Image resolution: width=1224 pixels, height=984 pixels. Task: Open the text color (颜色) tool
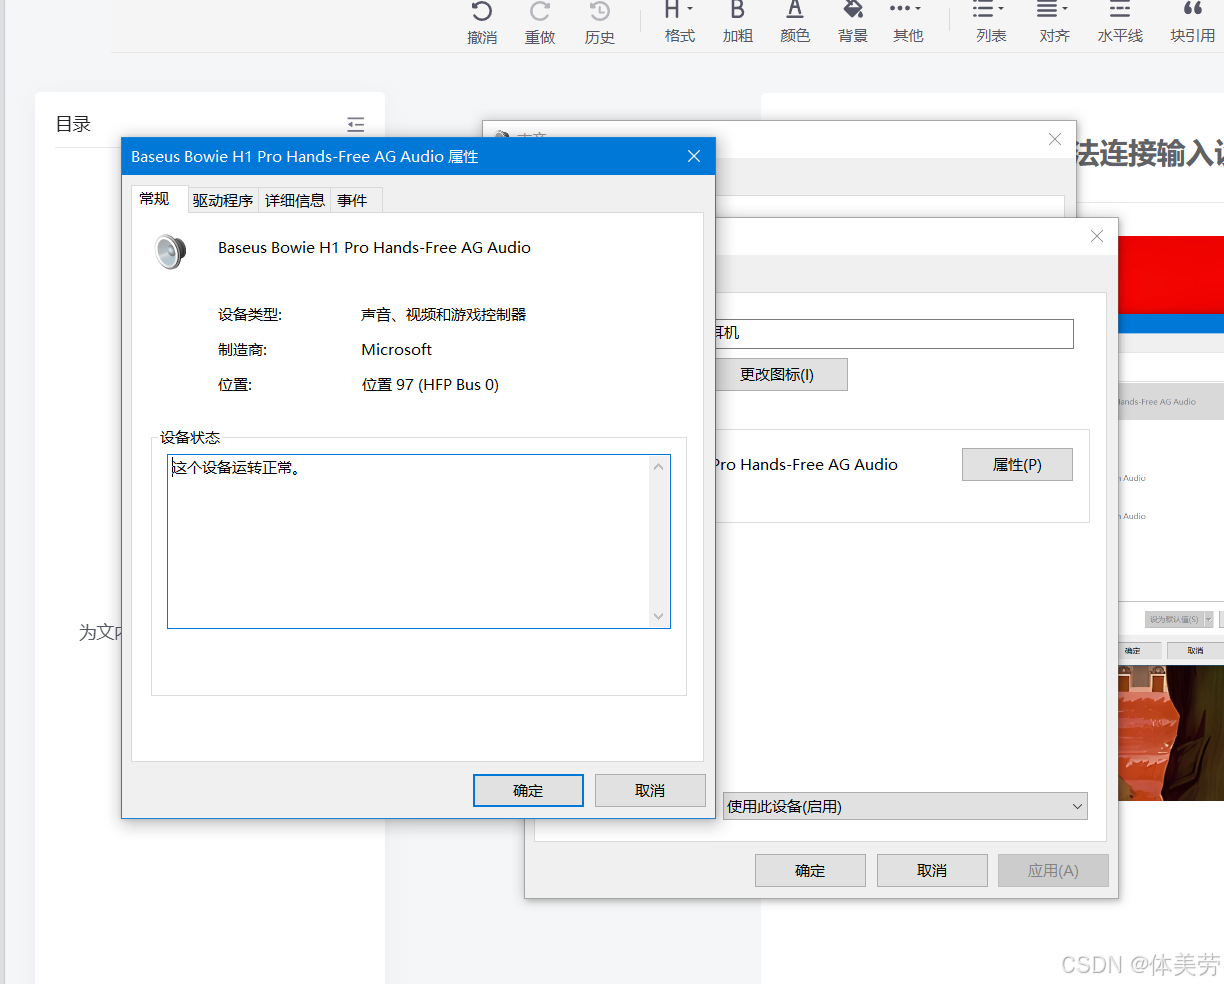[x=795, y=22]
